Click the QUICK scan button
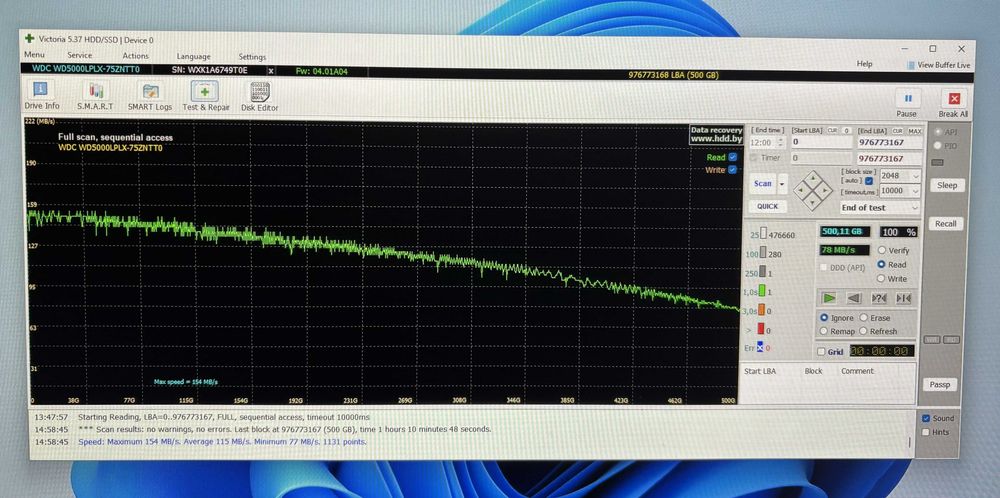This screenshot has width=1000, height=498. 767,206
